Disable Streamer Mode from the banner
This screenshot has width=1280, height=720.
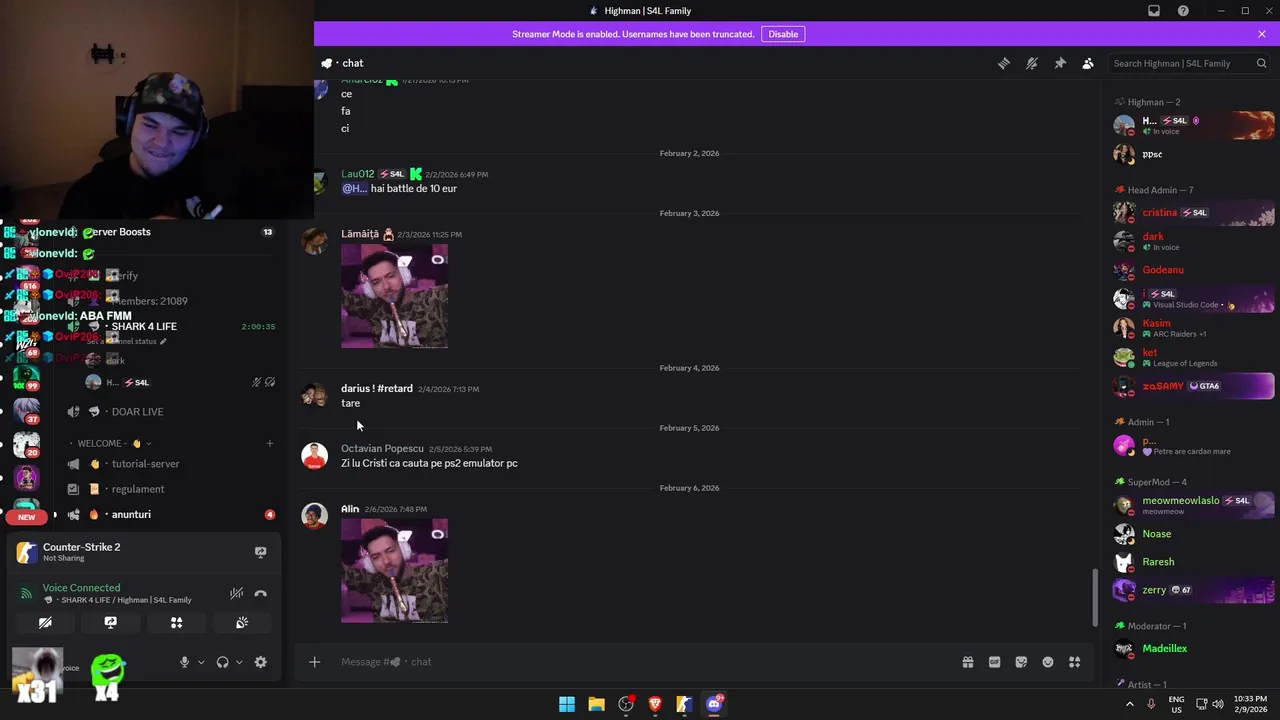point(783,34)
